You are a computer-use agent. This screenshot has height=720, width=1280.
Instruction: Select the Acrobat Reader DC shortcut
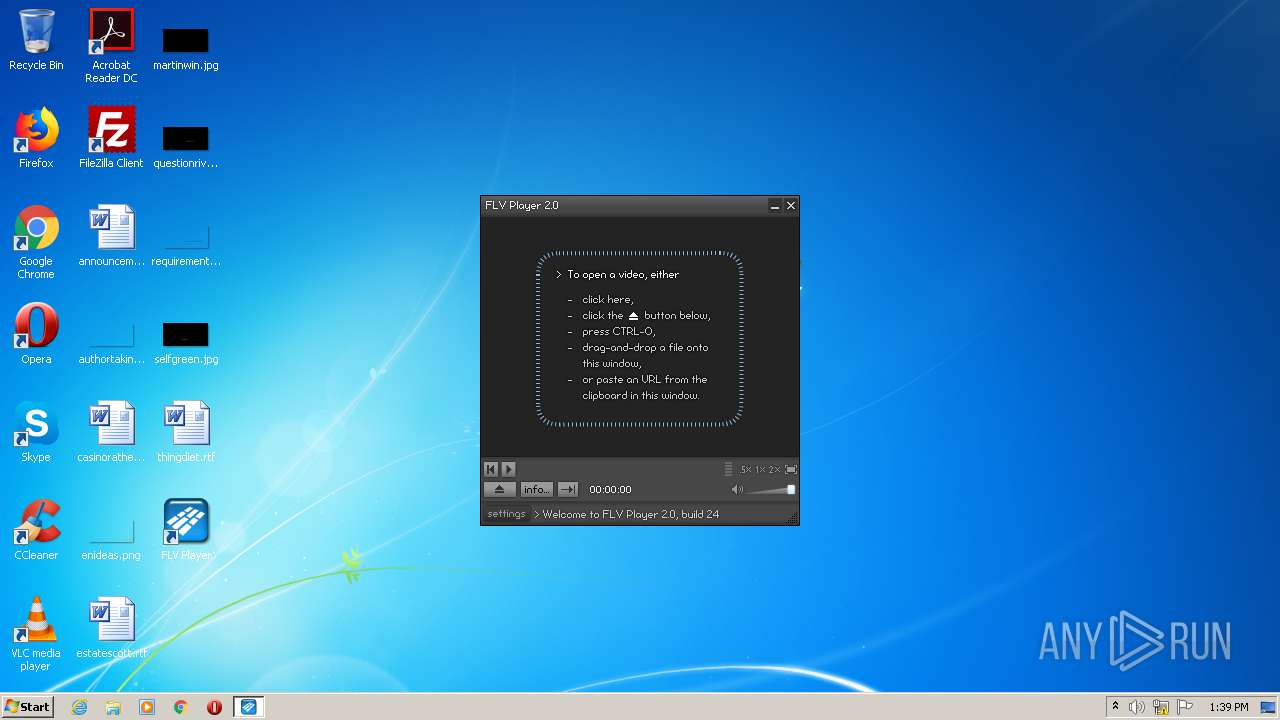111,46
